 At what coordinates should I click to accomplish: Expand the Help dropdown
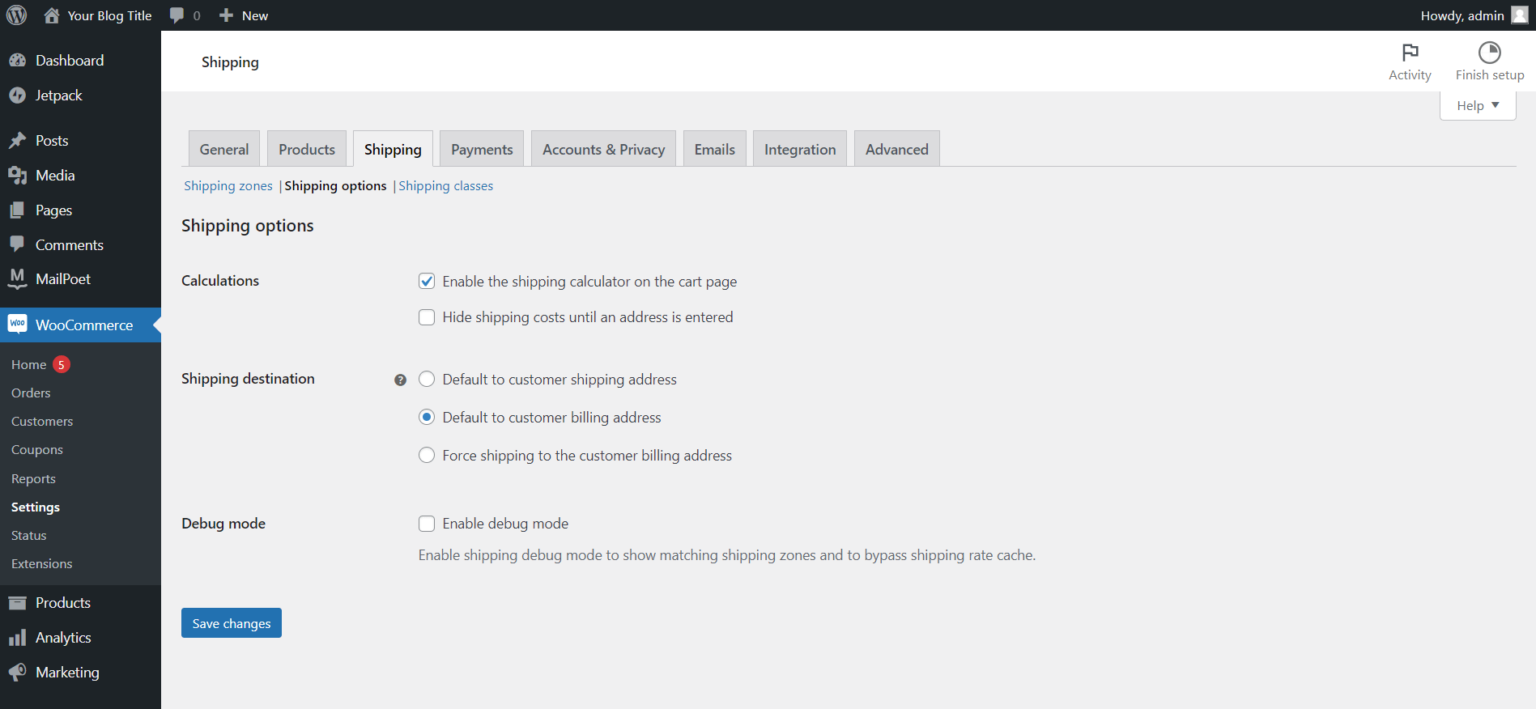[1477, 105]
